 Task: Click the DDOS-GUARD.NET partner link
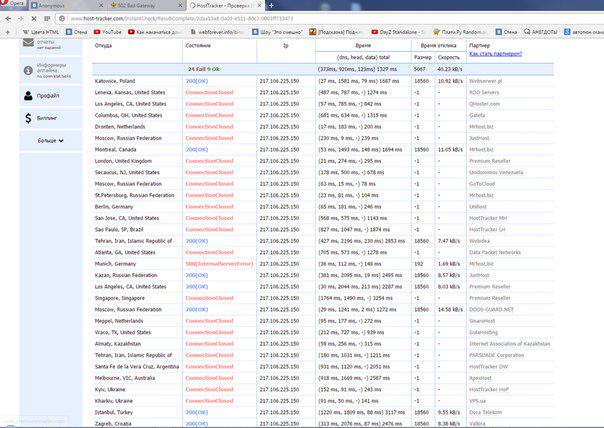[491, 310]
